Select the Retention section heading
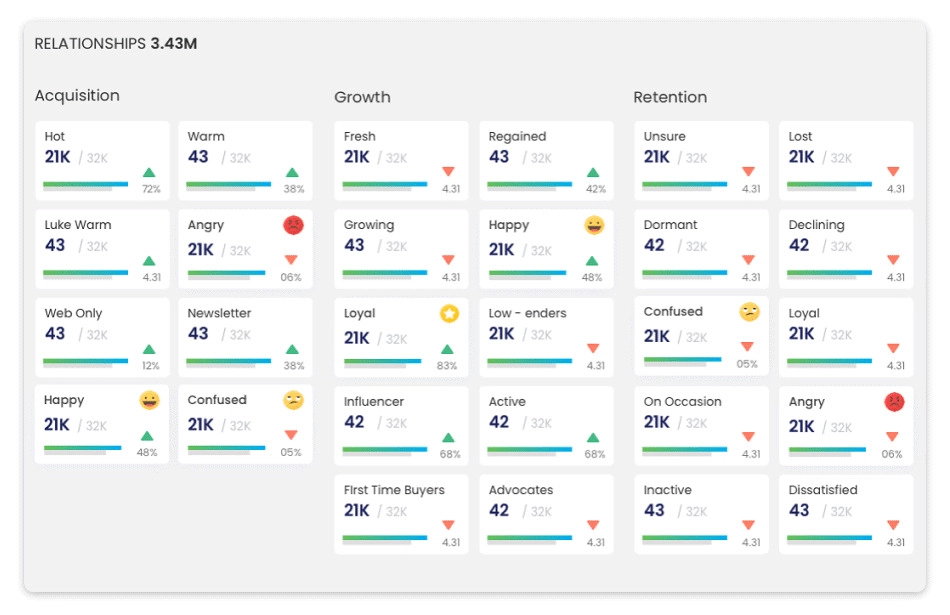Viewport: 950px width, 615px height. [670, 97]
